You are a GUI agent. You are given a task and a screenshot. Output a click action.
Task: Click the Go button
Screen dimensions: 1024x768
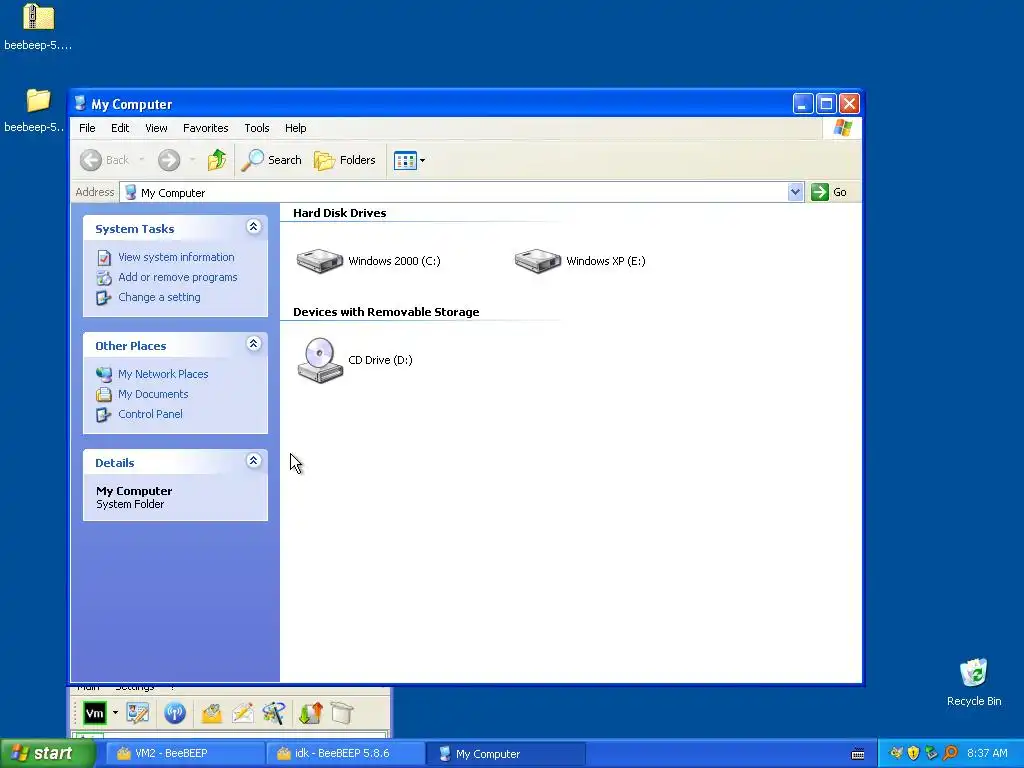click(x=829, y=192)
